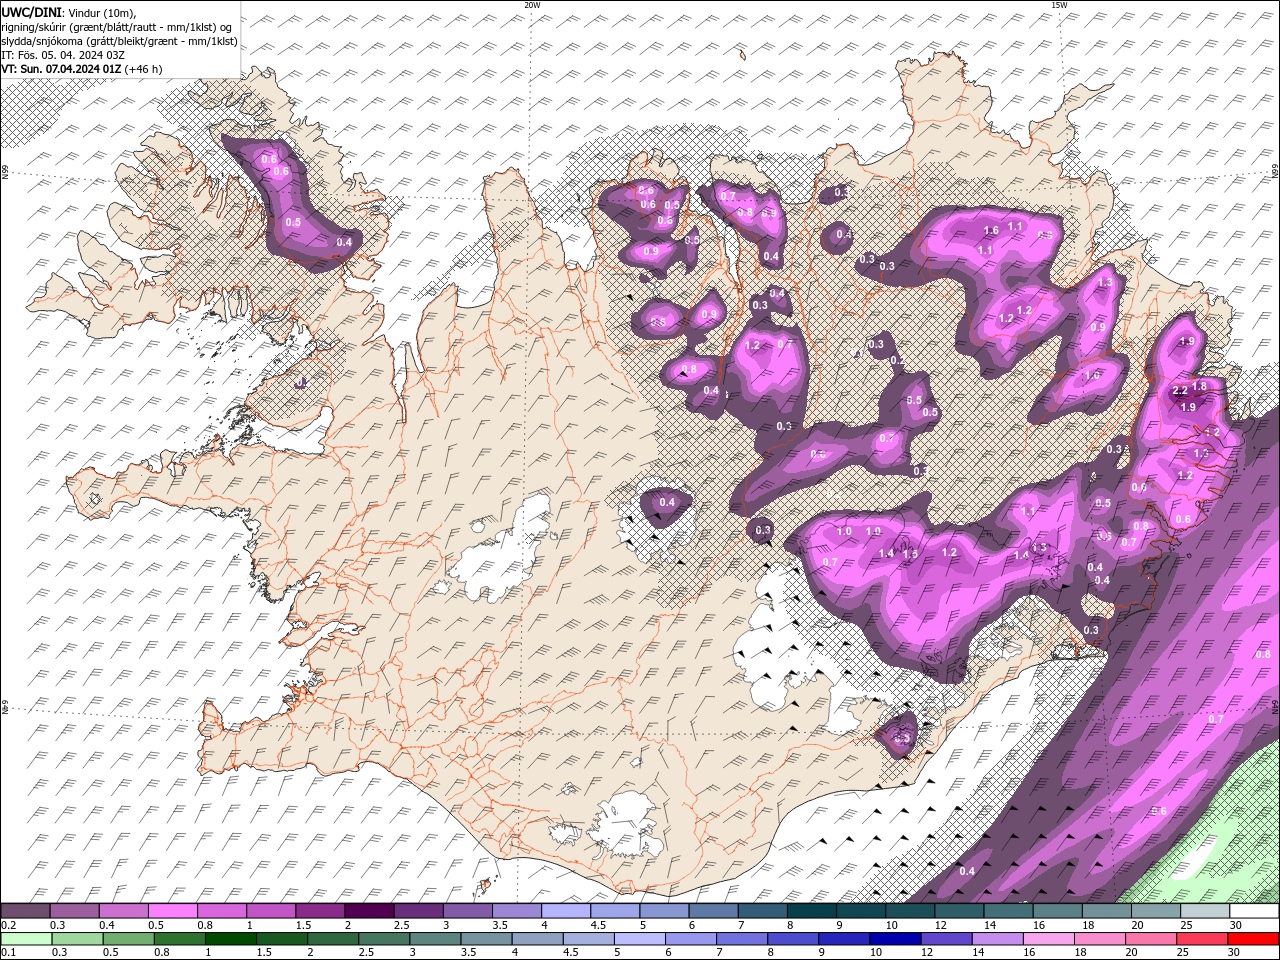Viewport: 1280px width, 960px height.
Task: Click the valid time line 'VT: Sun. 07.04.2024 01Z'
Action: [x=61, y=69]
